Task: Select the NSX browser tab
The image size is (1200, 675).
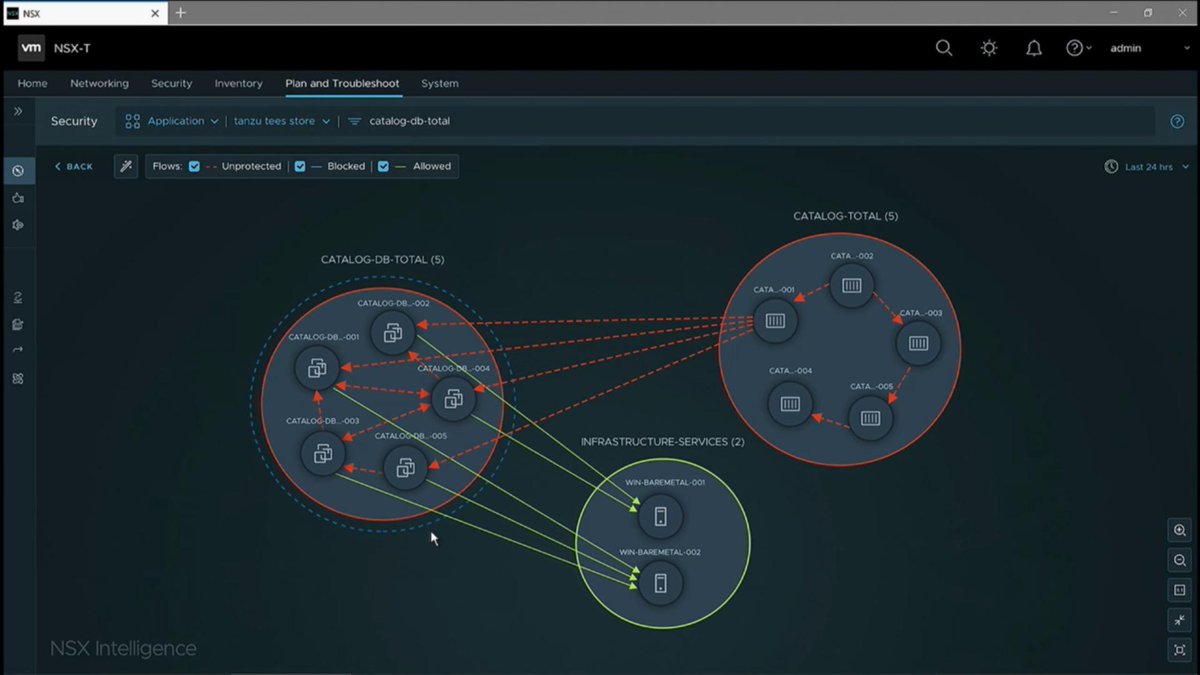Action: pyautogui.click(x=84, y=13)
